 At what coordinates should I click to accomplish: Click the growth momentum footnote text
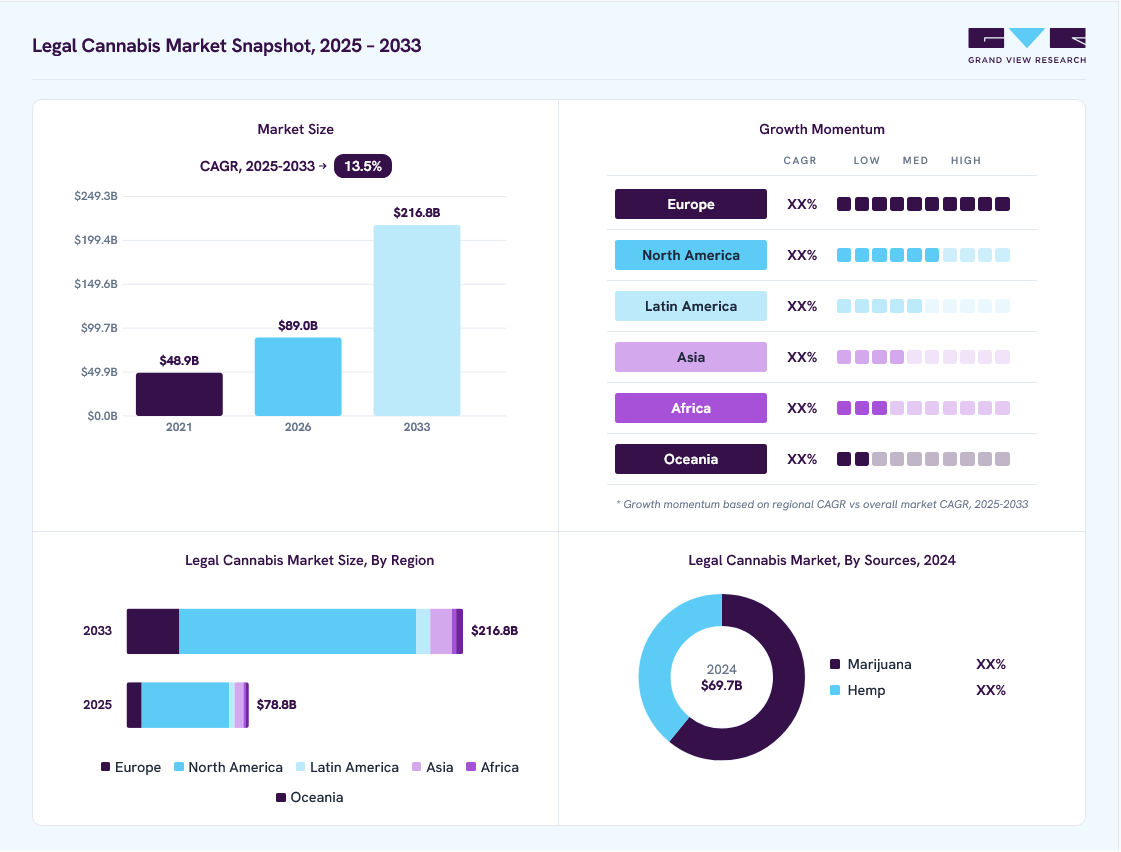tap(822, 504)
